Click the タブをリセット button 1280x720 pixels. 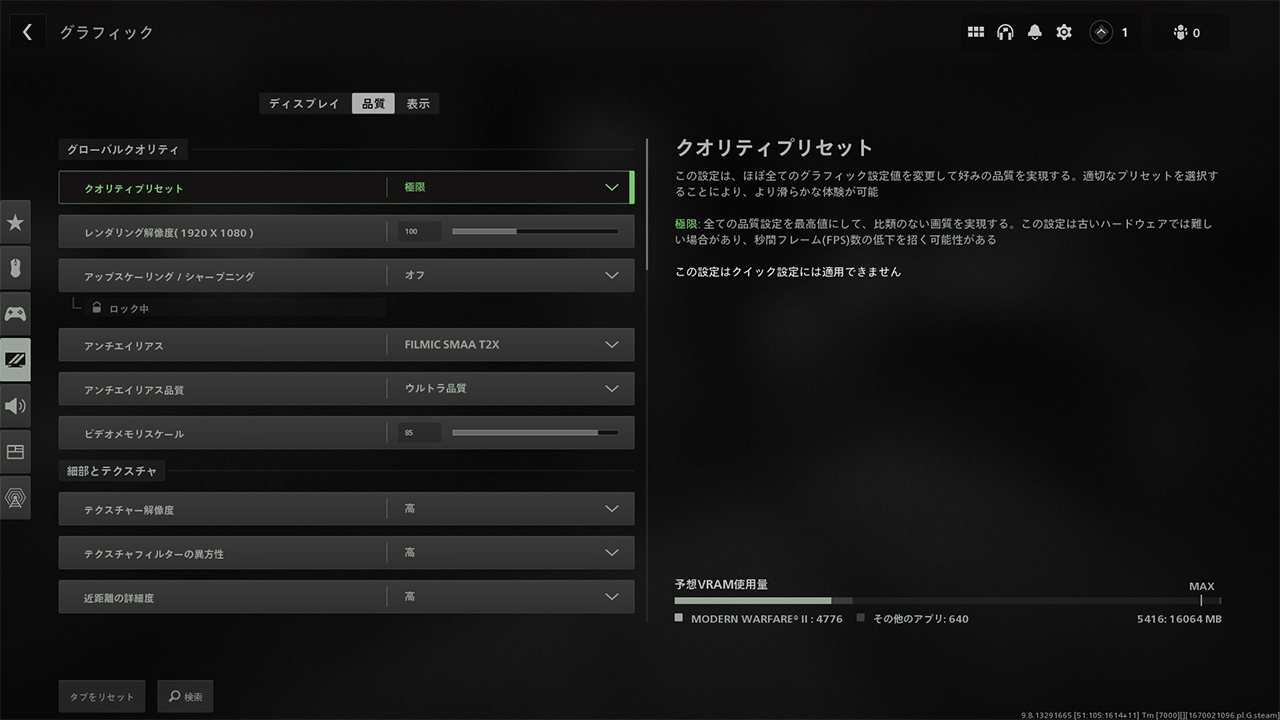coord(102,697)
